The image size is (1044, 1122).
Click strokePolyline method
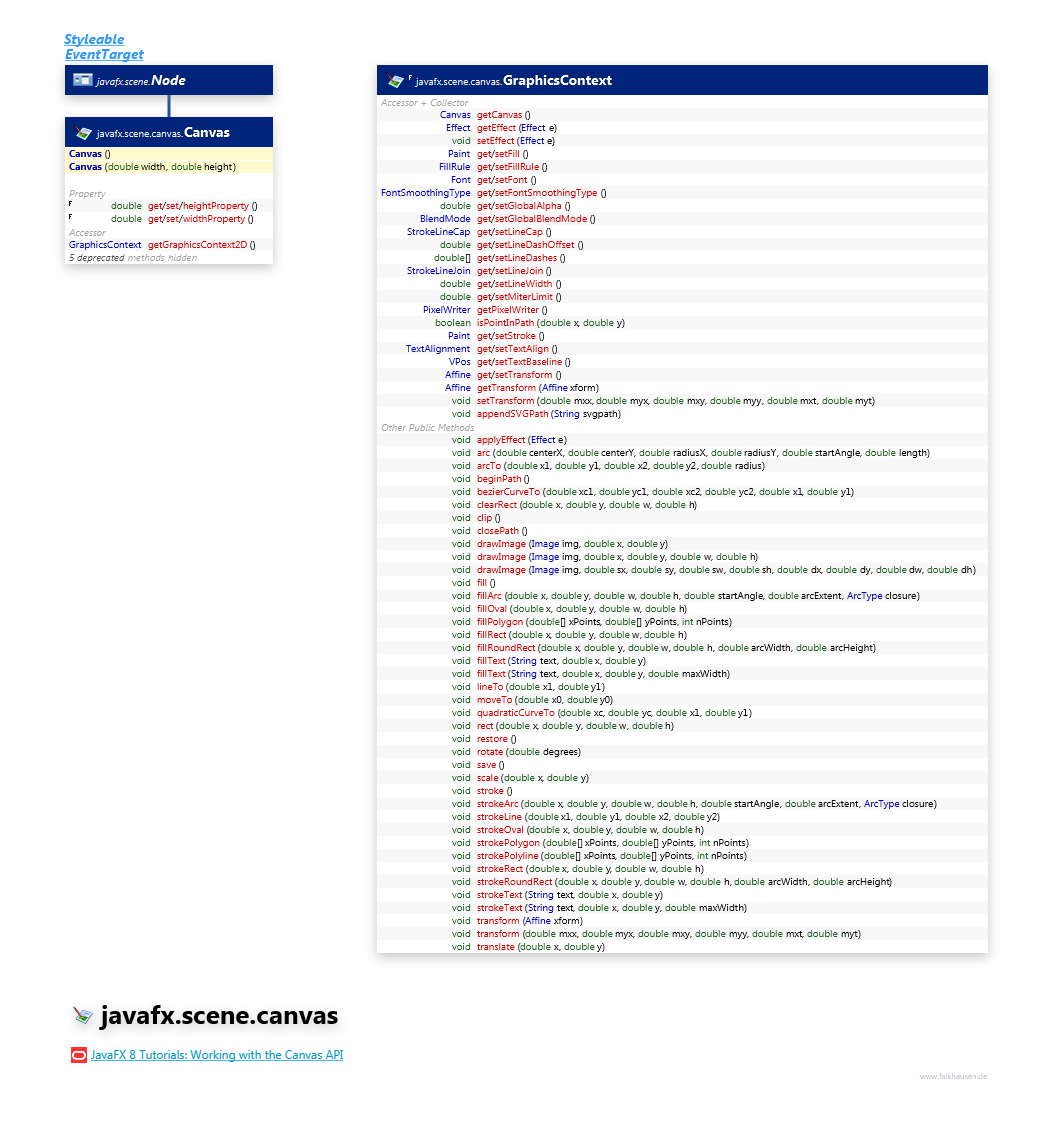(612, 856)
